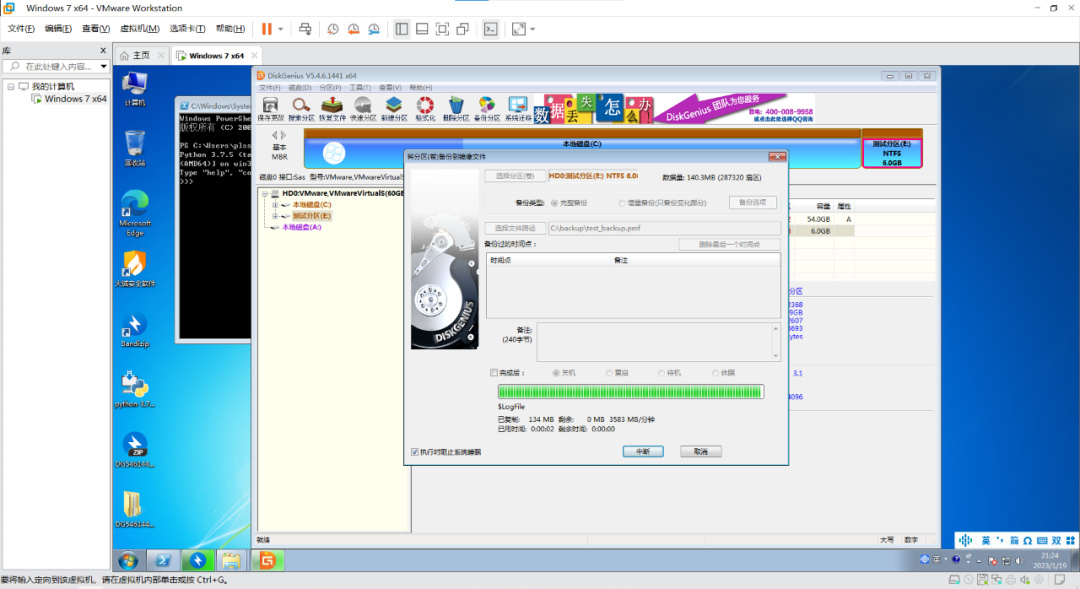
Task: Click VMware enter full screen icon
Action: 442,29
